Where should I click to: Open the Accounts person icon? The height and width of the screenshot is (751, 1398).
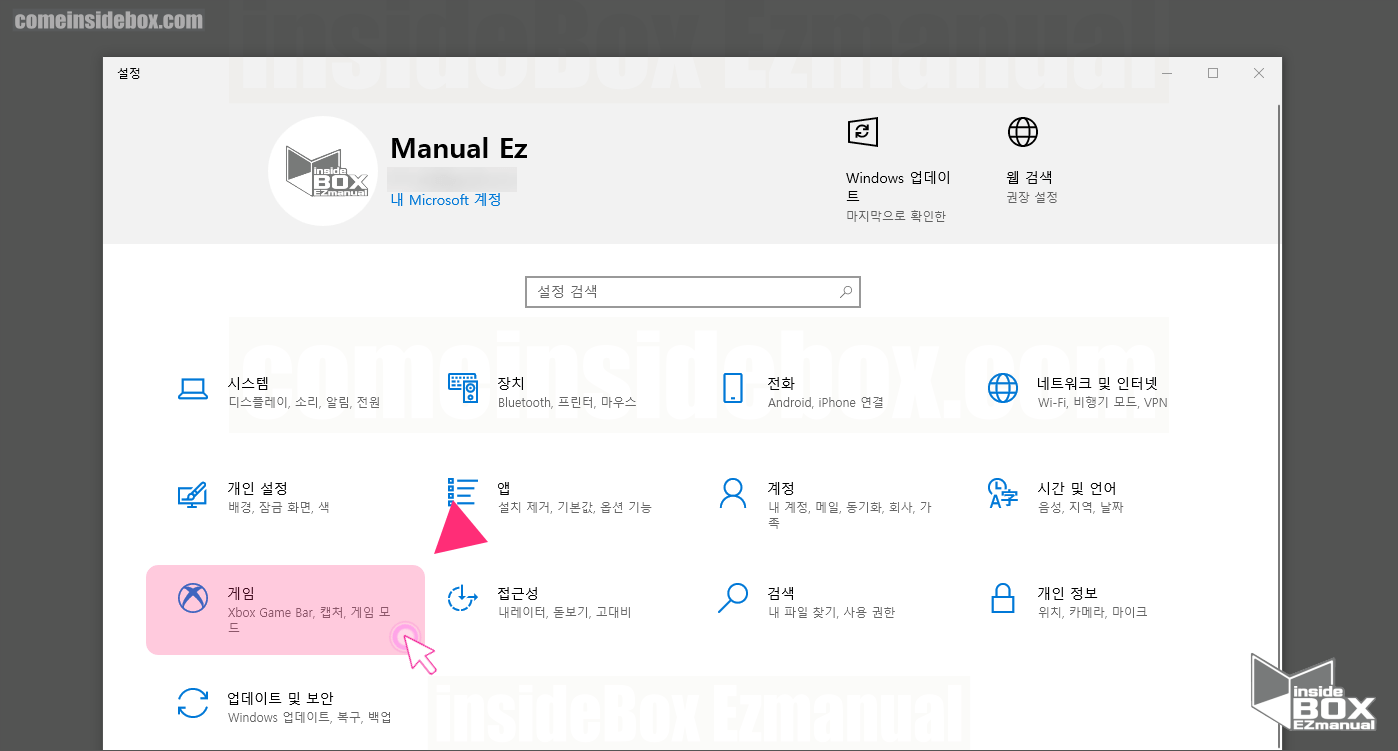[733, 493]
